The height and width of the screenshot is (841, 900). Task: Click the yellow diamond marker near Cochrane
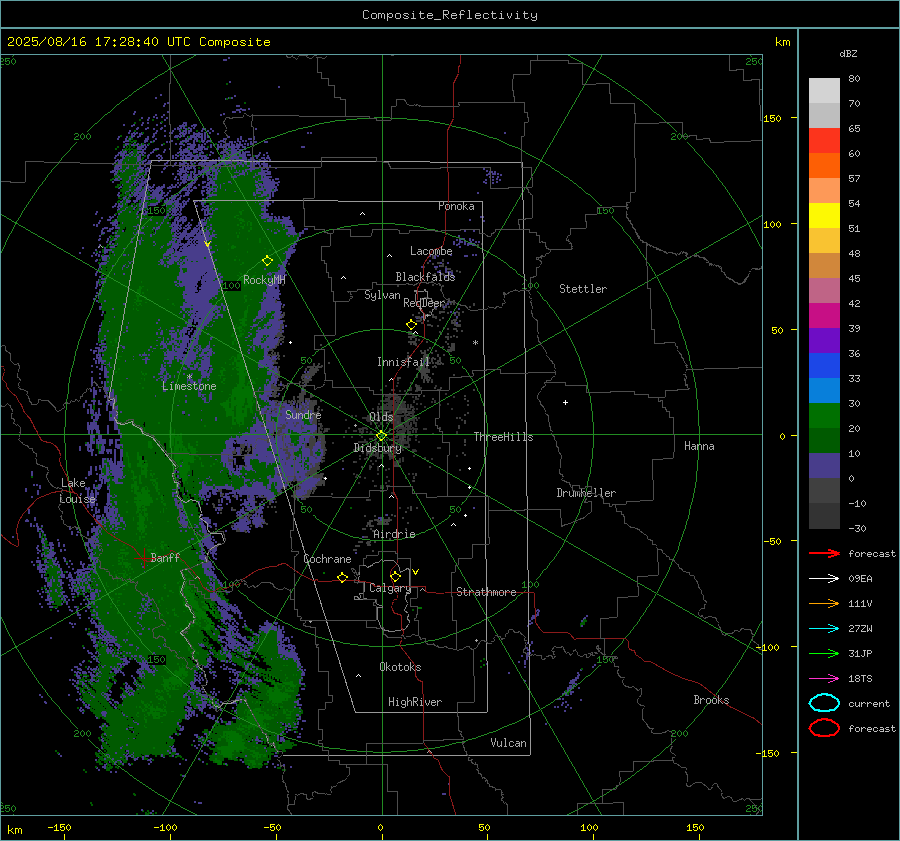(343, 577)
